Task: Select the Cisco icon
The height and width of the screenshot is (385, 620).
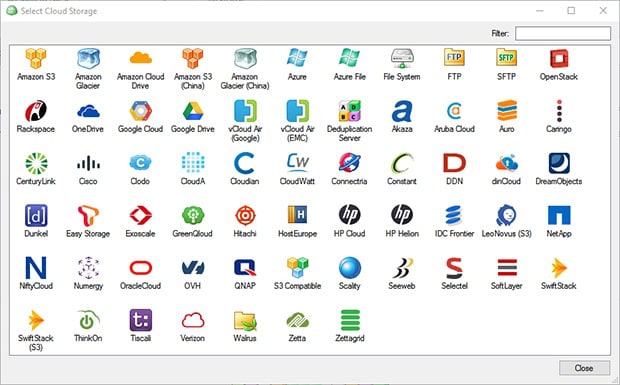Action: 88,163
